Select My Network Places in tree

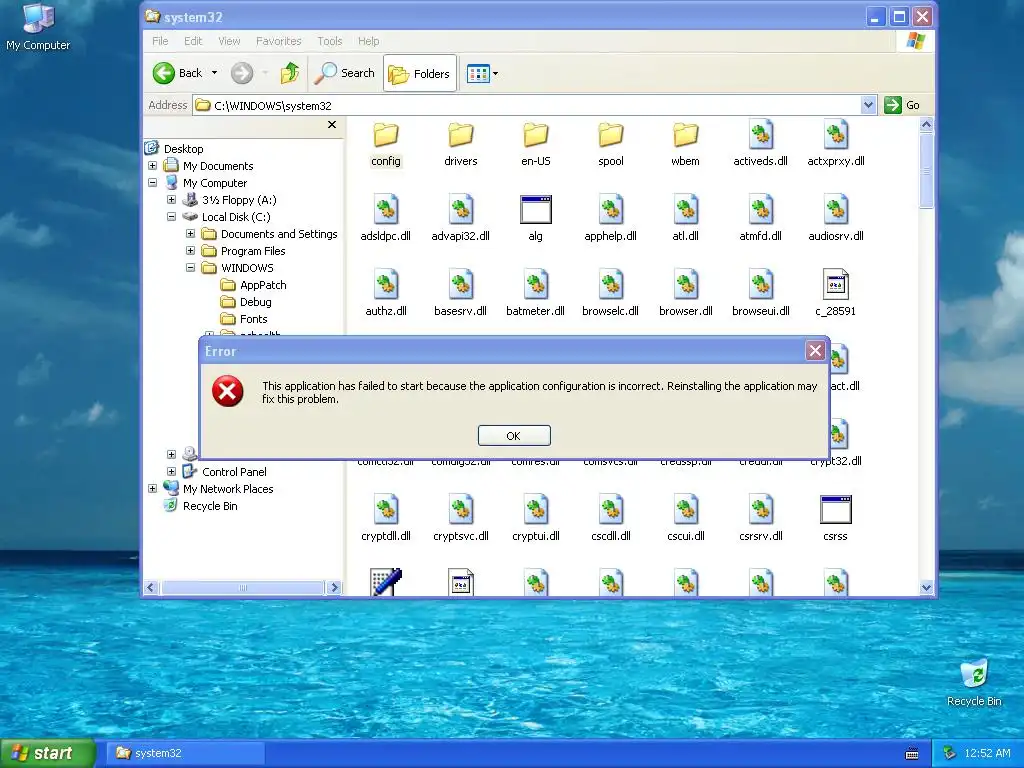pyautogui.click(x=219, y=488)
